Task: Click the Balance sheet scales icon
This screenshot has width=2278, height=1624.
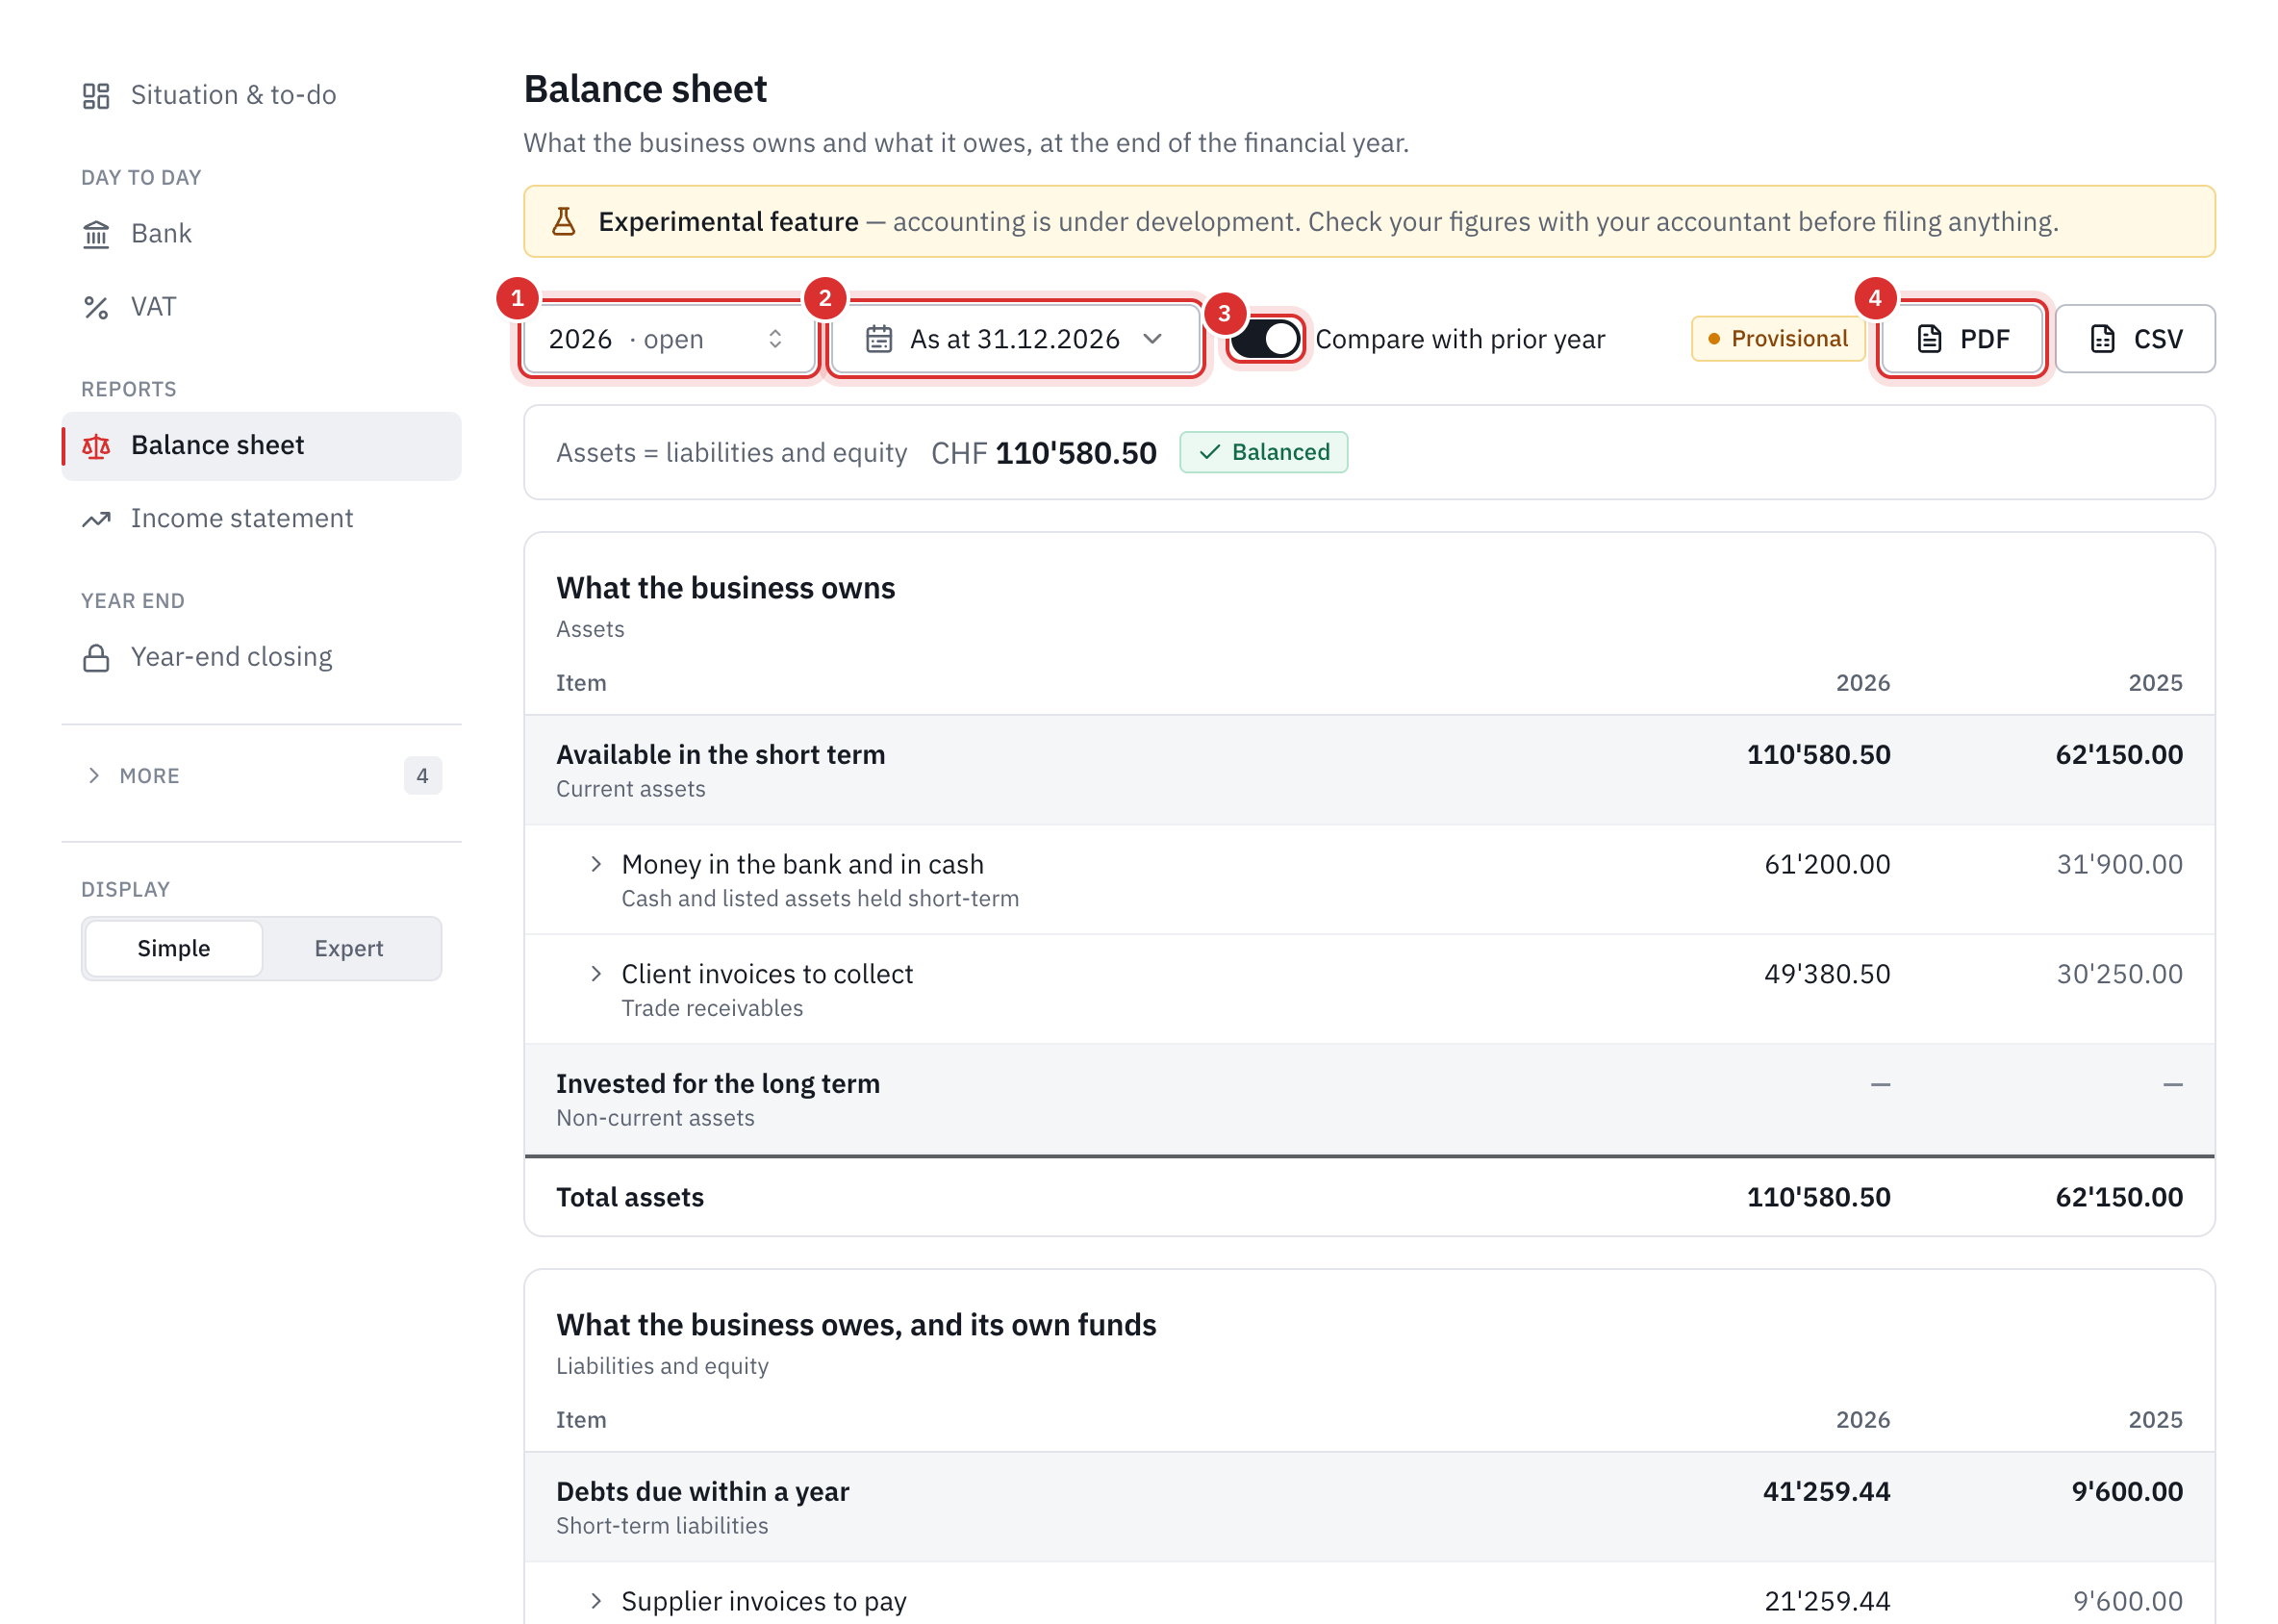Action: tap(96, 446)
